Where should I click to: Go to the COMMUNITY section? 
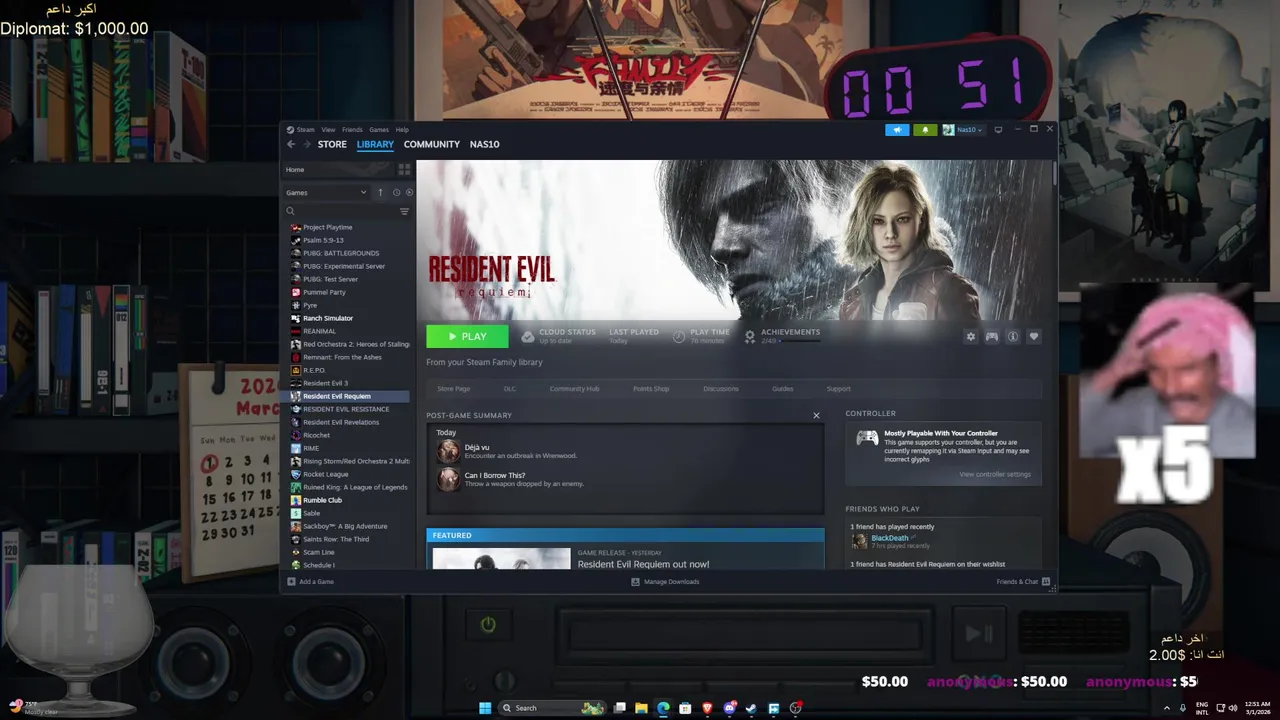point(432,144)
